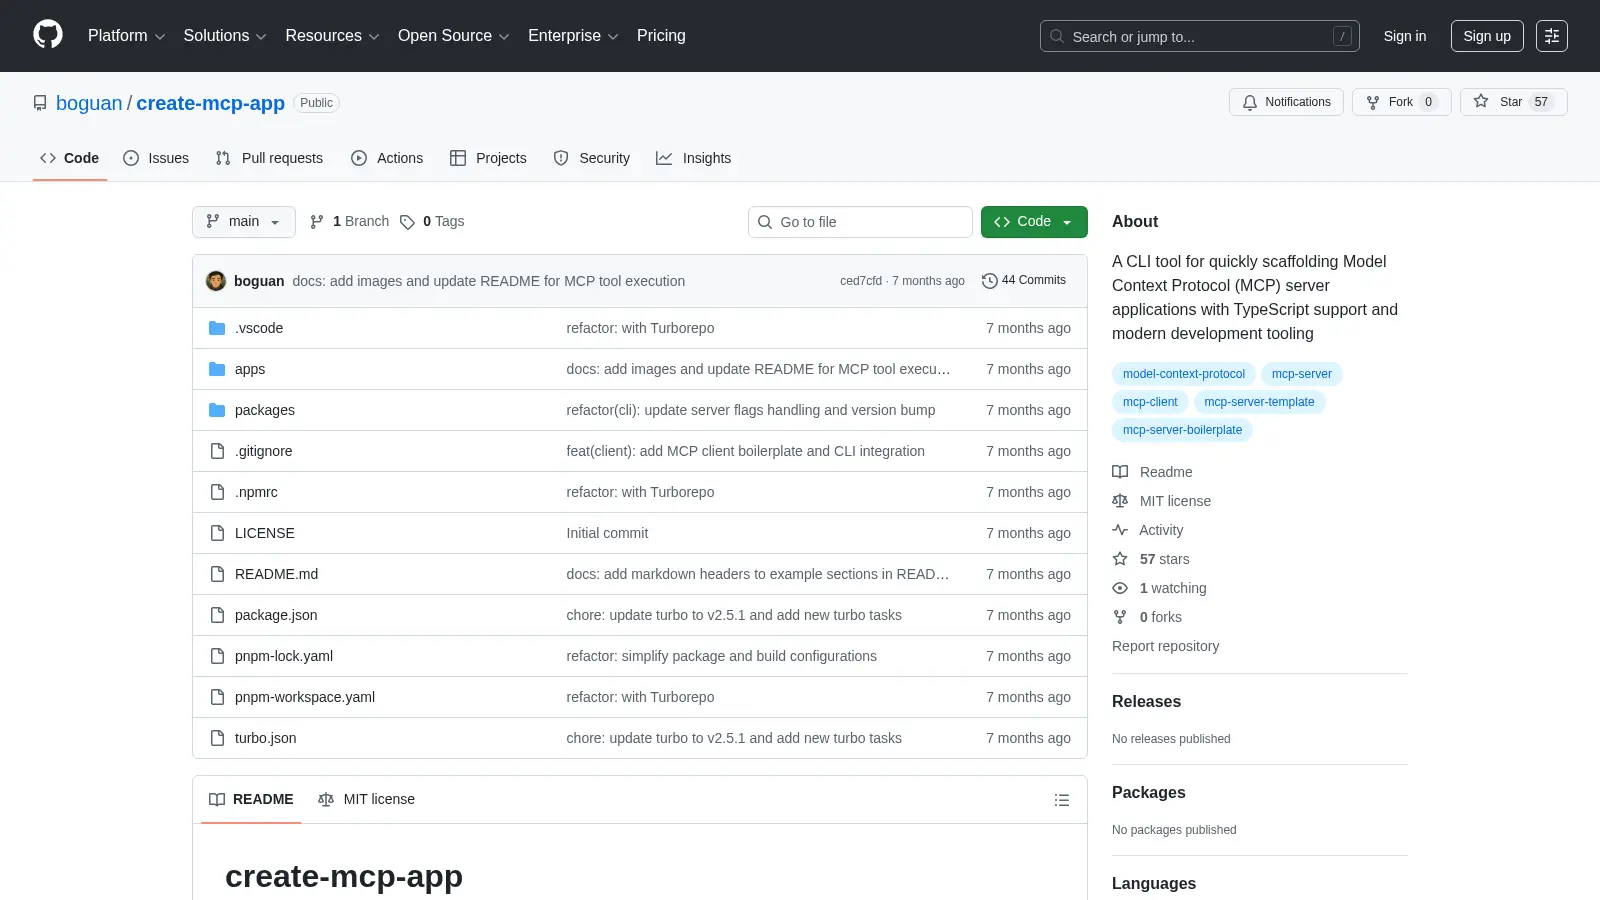Open the pnpm-workspace.yaml file

click(305, 697)
